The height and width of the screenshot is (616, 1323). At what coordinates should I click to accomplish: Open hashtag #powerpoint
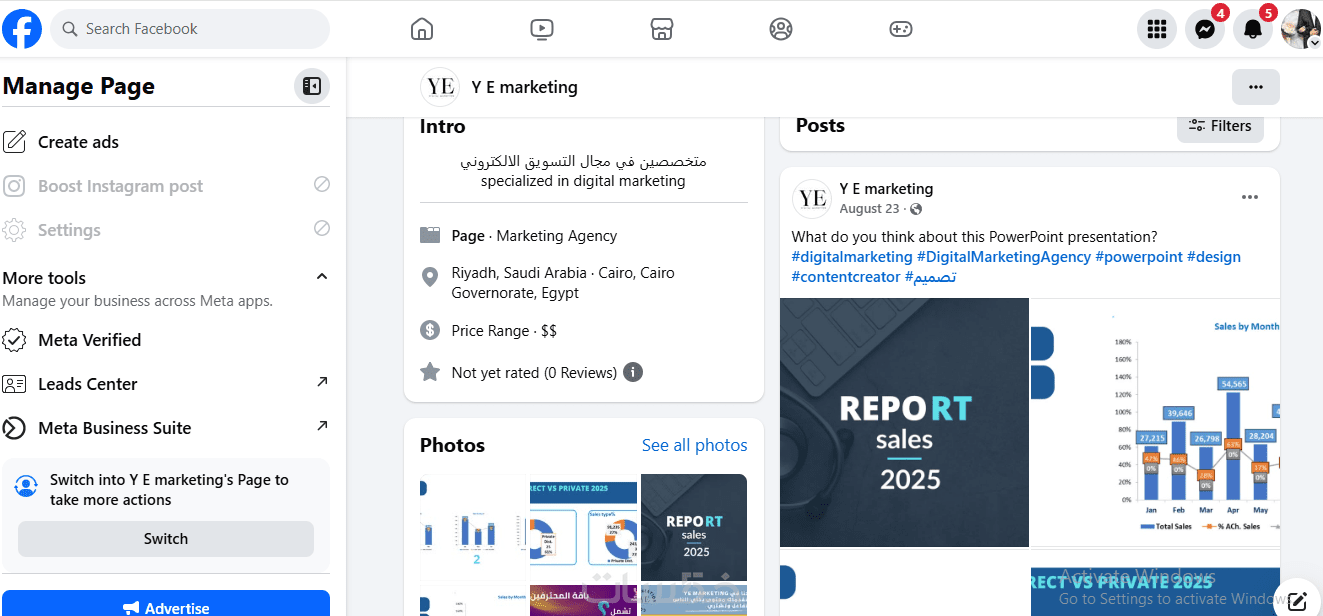1139,257
